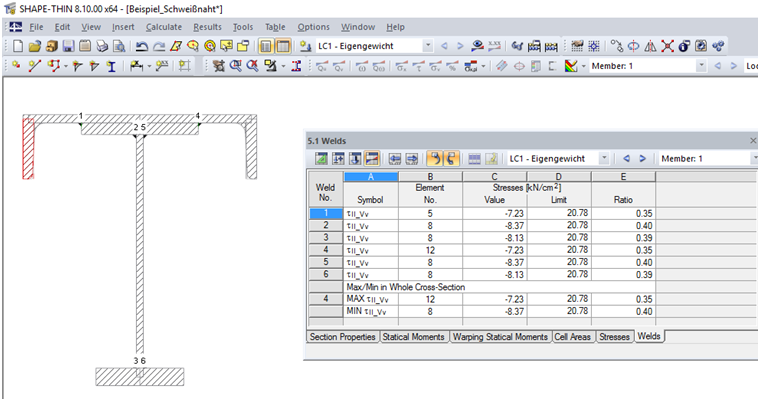Click the red zoom cancel magnifier icon
The width and height of the screenshot is (760, 399).
[x=252, y=65]
